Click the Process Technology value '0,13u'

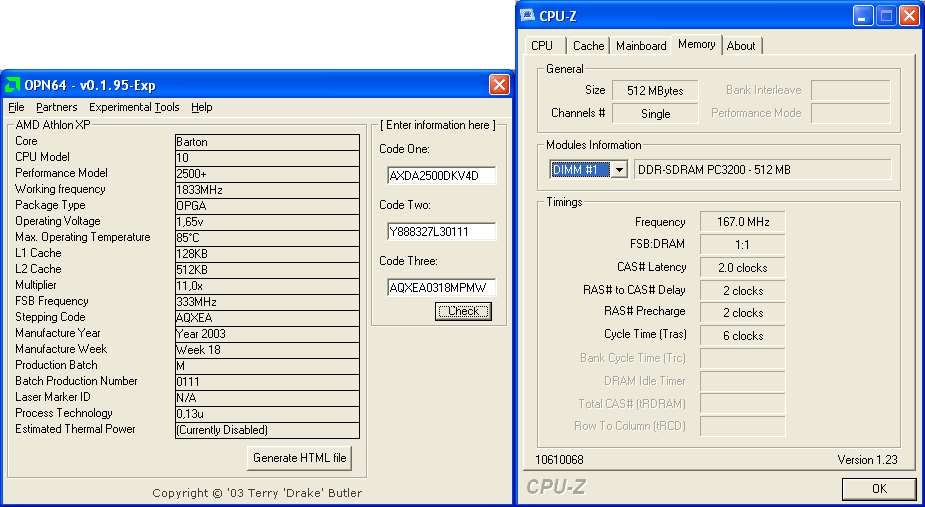point(267,414)
